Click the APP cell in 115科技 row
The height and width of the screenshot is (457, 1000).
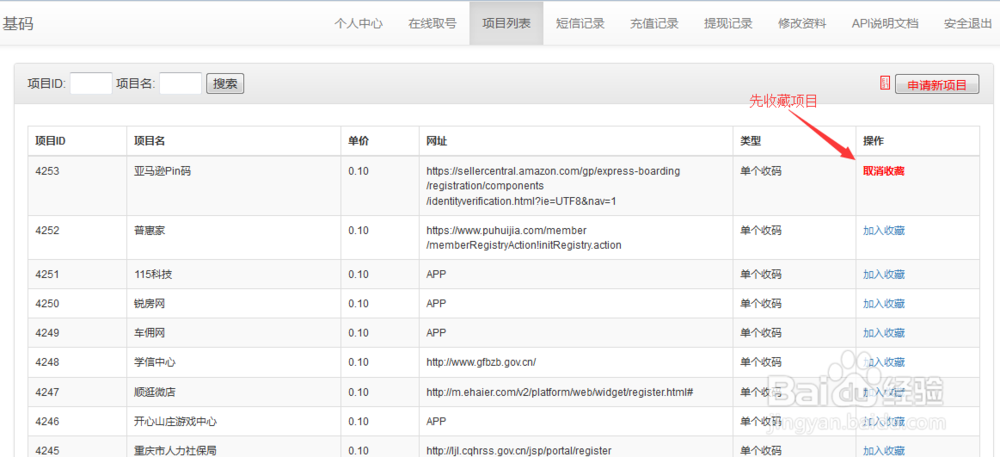[x=436, y=275]
